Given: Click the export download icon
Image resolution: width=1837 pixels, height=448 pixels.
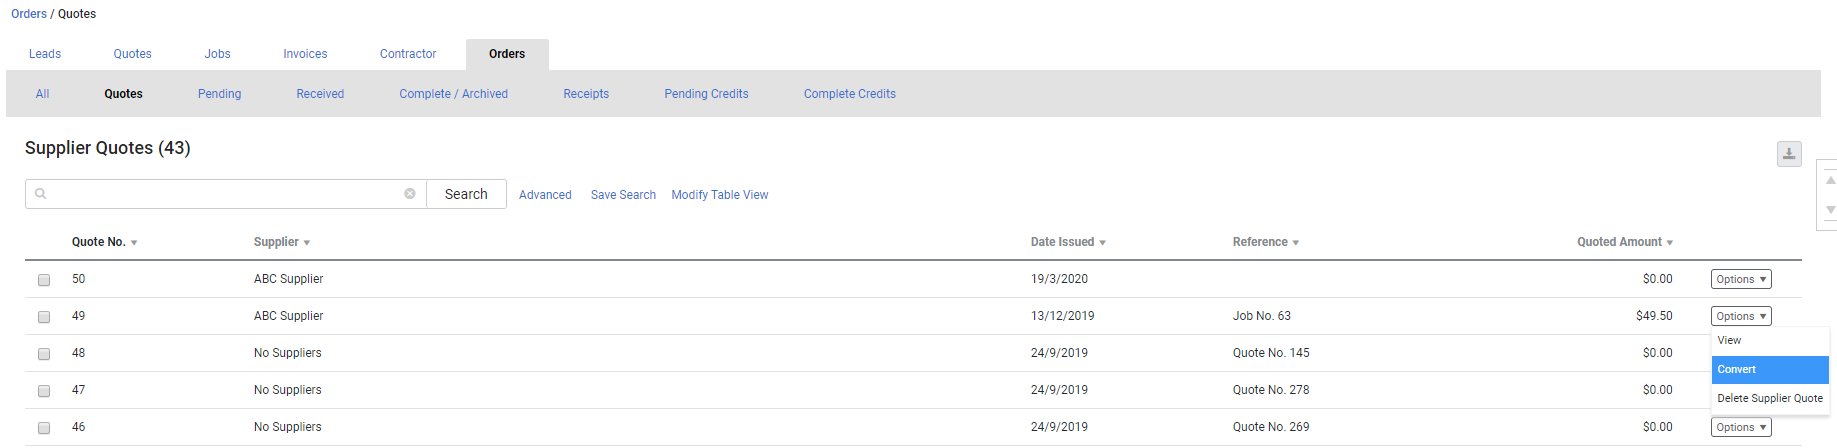Looking at the screenshot, I should point(1789,154).
